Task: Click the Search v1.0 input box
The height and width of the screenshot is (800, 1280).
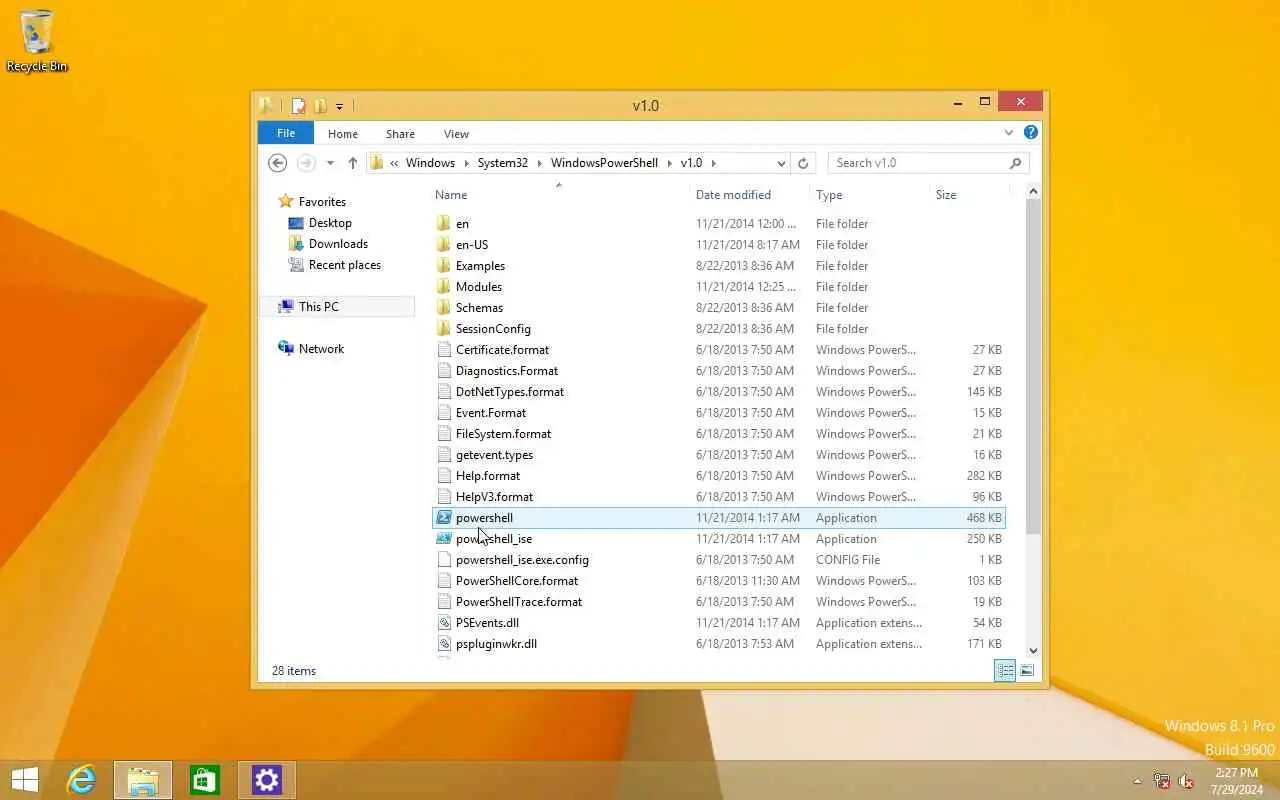Action: click(x=918, y=163)
